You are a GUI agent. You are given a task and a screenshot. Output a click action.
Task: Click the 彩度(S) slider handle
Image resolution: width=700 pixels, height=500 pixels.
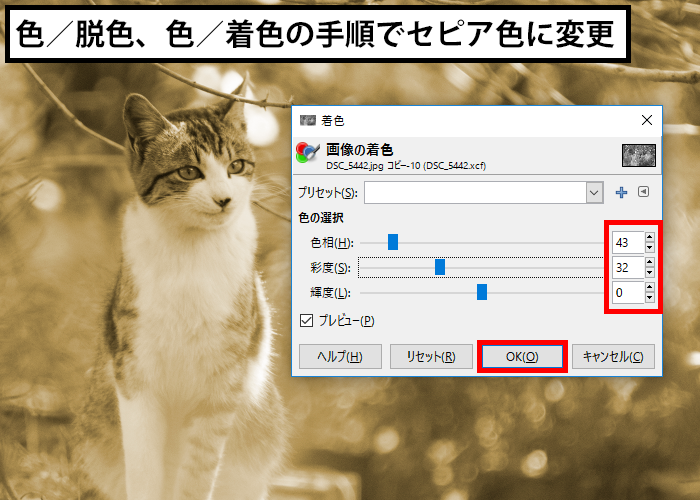click(x=440, y=267)
